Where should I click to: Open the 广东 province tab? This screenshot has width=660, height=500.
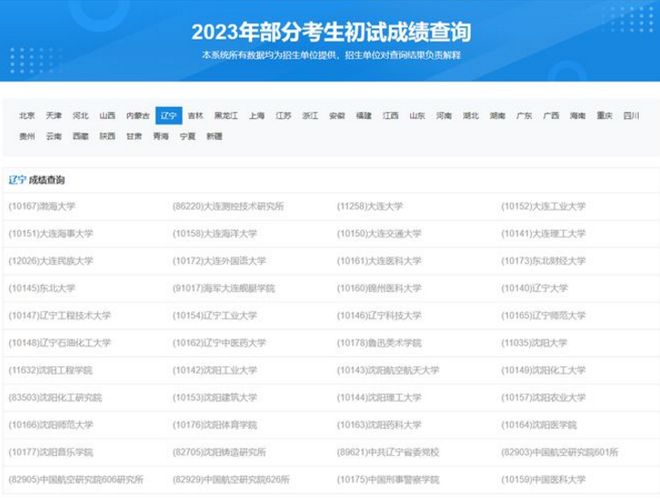523,116
